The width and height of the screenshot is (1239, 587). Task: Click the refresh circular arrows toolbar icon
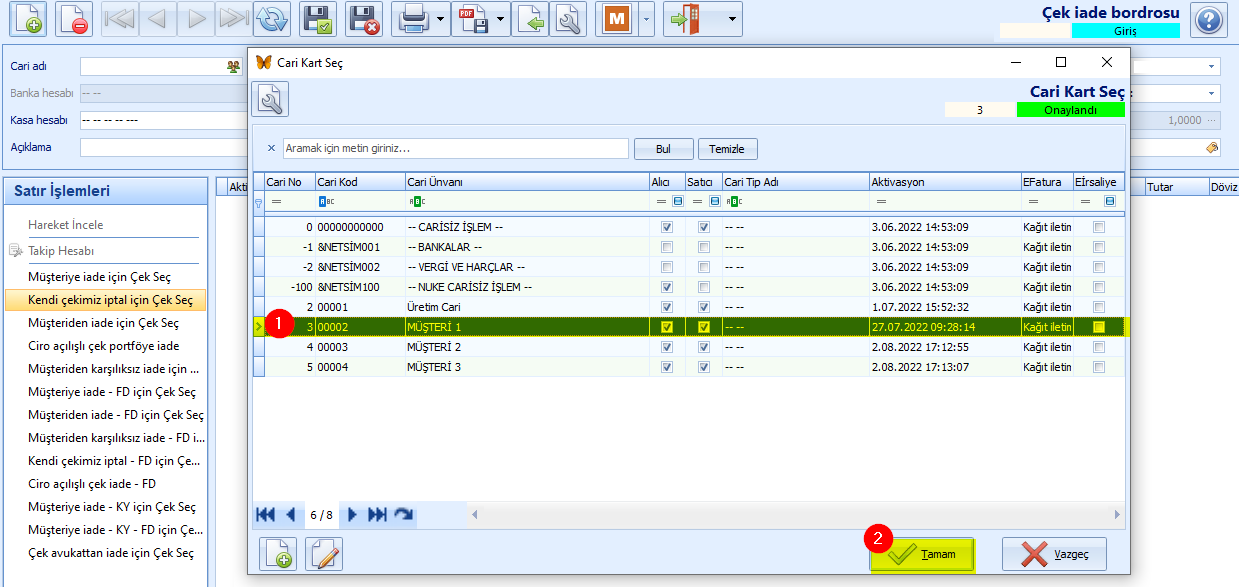pos(272,19)
